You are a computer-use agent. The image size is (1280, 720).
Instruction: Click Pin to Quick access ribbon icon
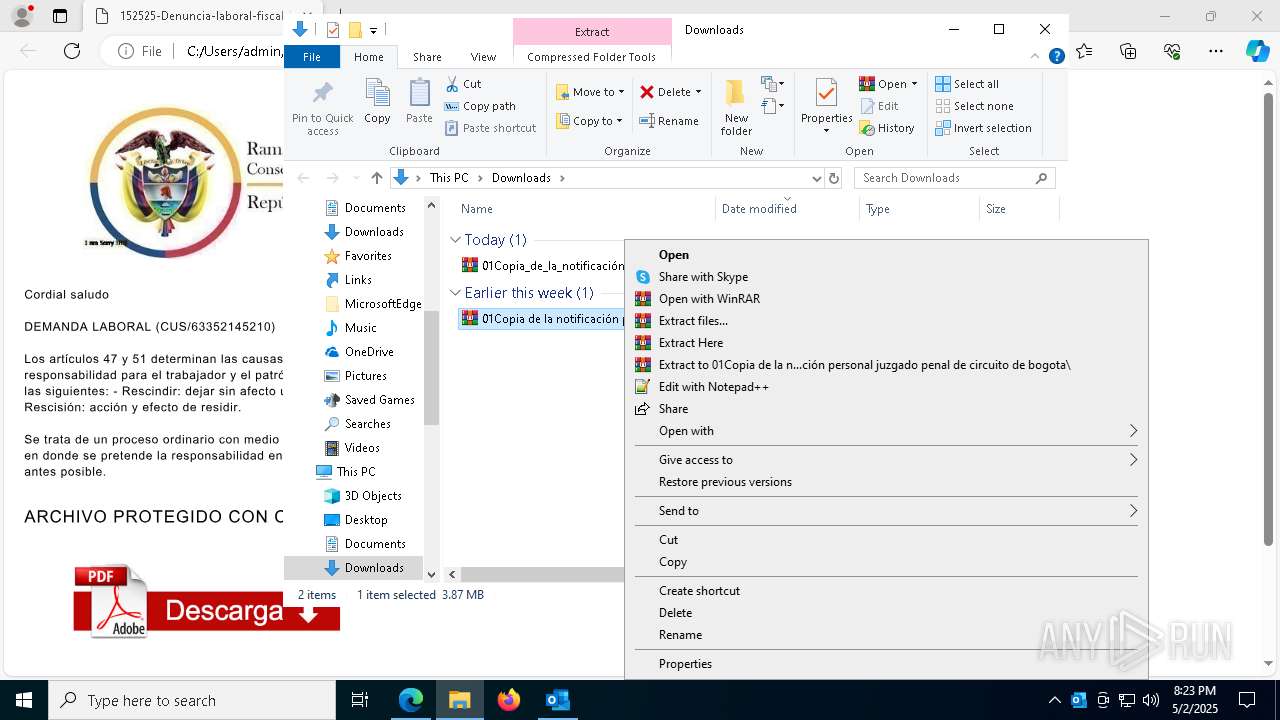(322, 108)
